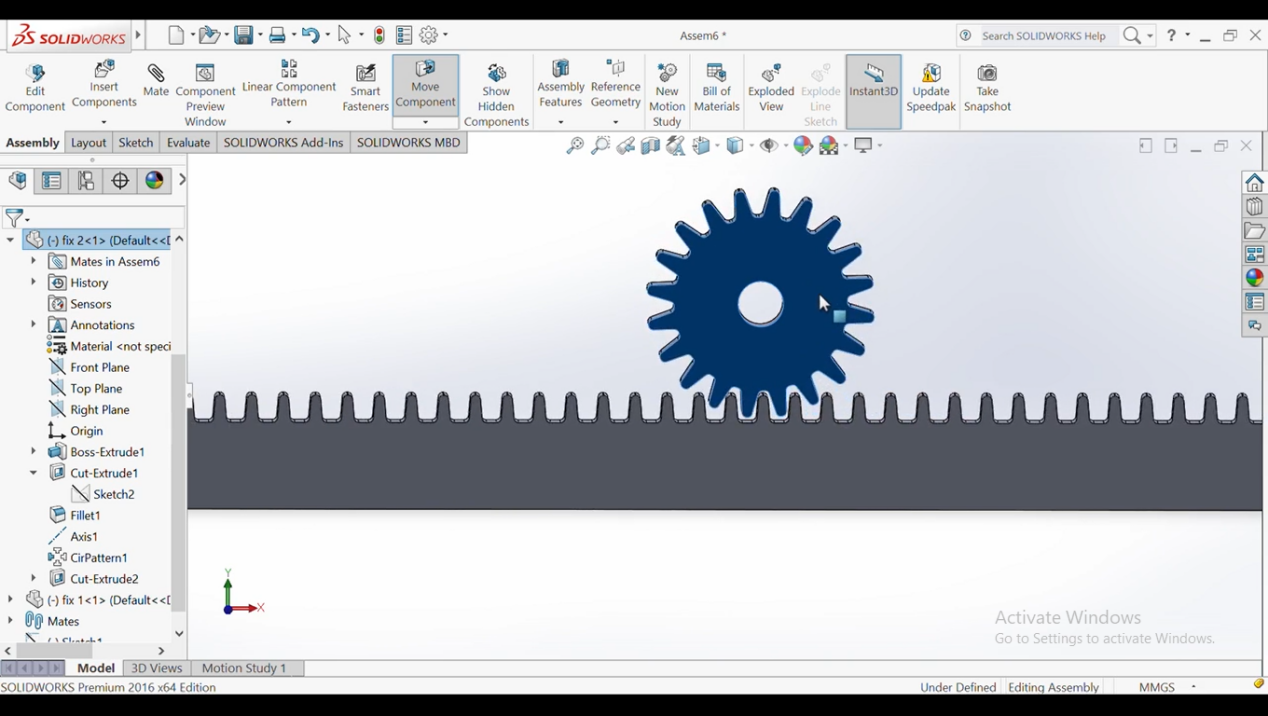Image resolution: width=1268 pixels, height=716 pixels.
Task: Collapse the Cut-Extrude1 feature
Action: click(x=34, y=473)
